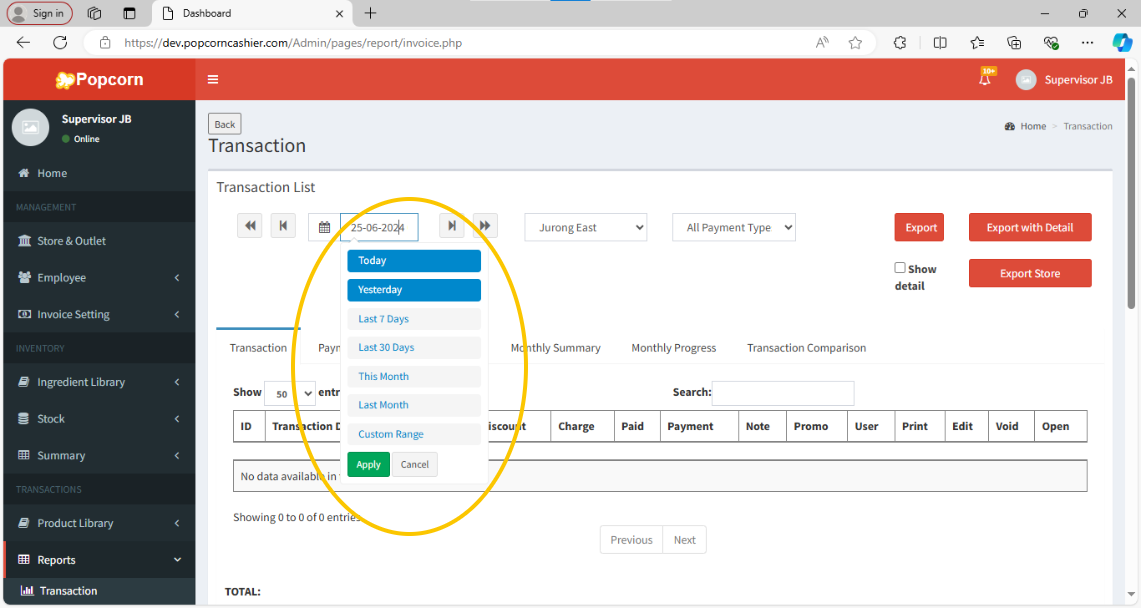1141x608 pixels.
Task: Collapse the Reports sidebar menu
Action: tap(100, 560)
